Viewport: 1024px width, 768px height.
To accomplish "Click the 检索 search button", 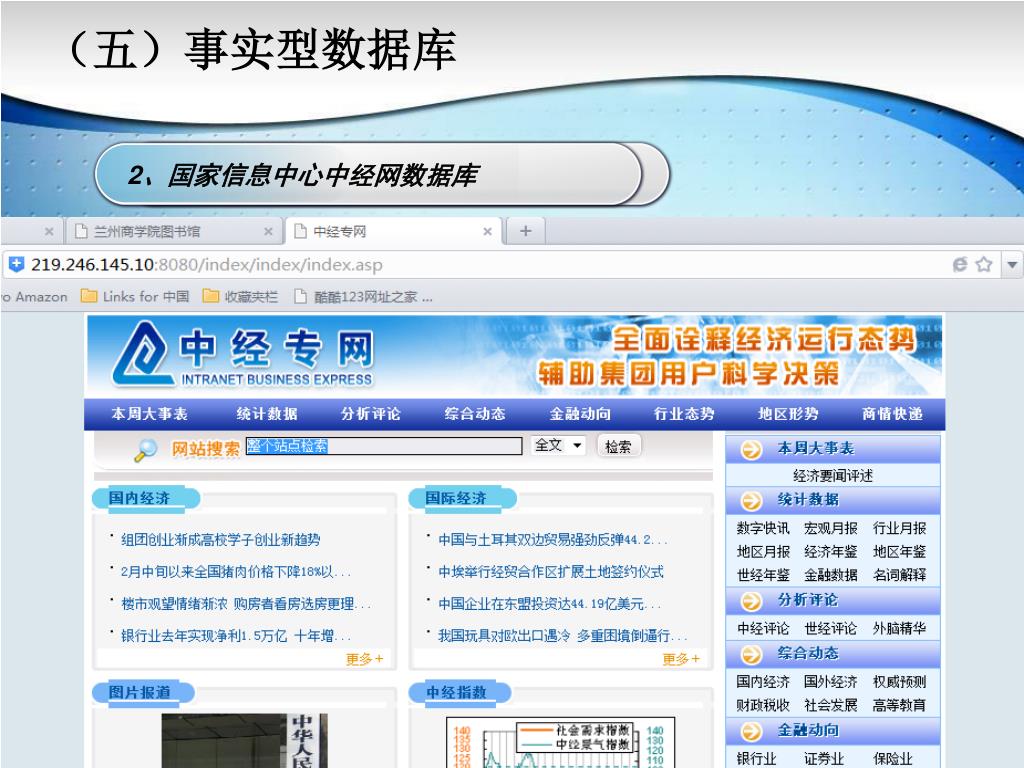I will tap(618, 446).
